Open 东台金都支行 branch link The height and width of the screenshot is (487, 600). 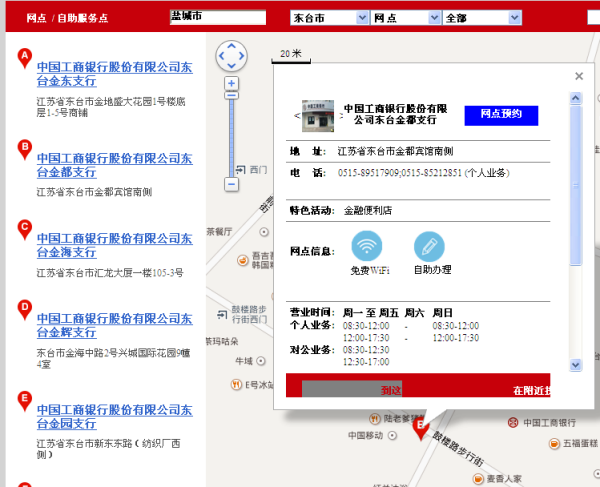pyautogui.click(x=114, y=165)
